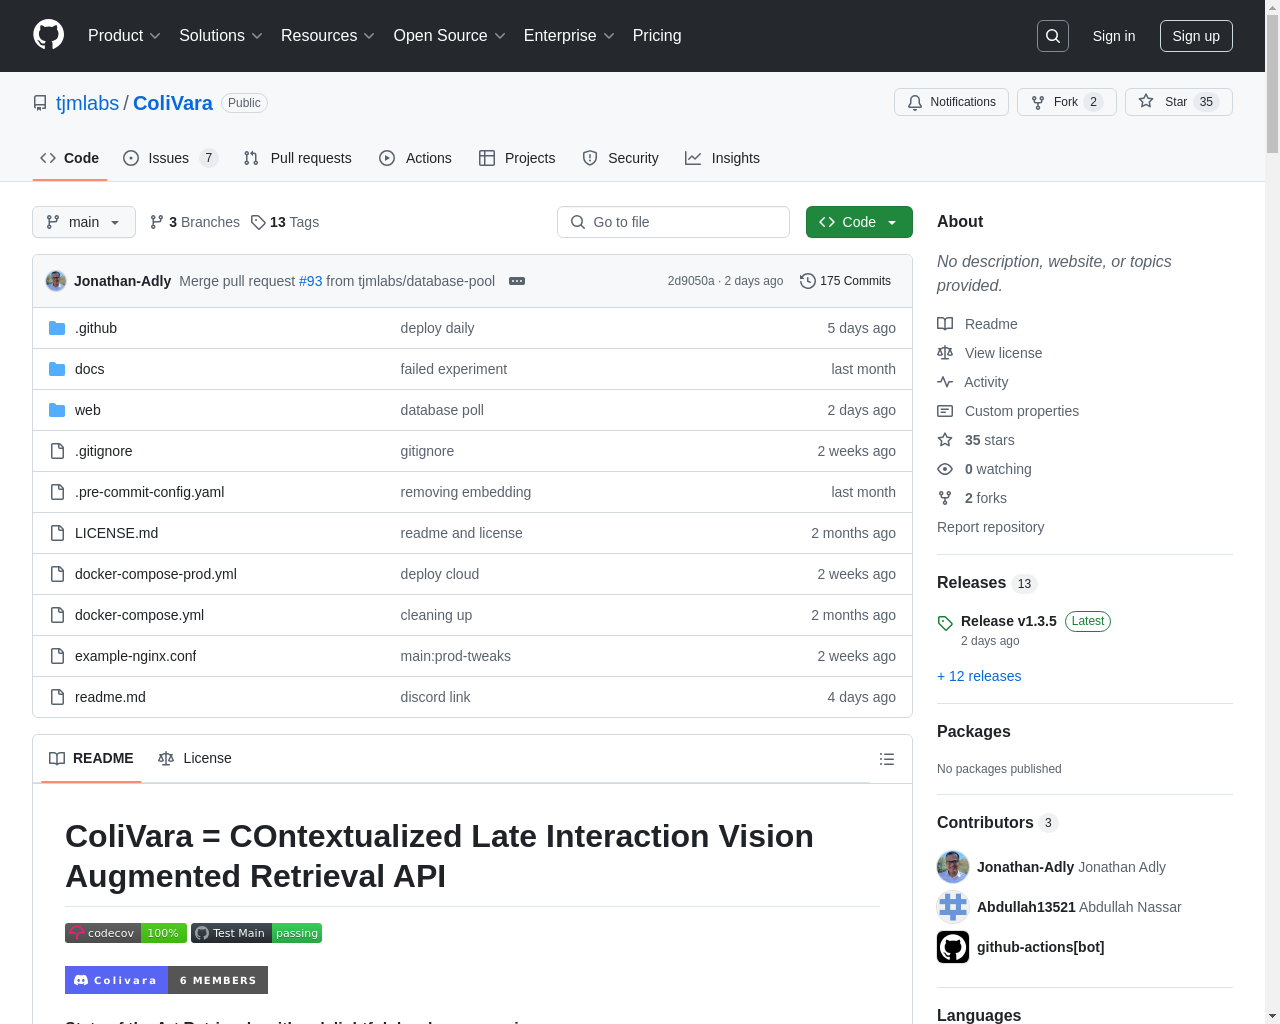Image resolution: width=1280 pixels, height=1024 pixels.
Task: Open the Projects tab
Action: [x=517, y=158]
